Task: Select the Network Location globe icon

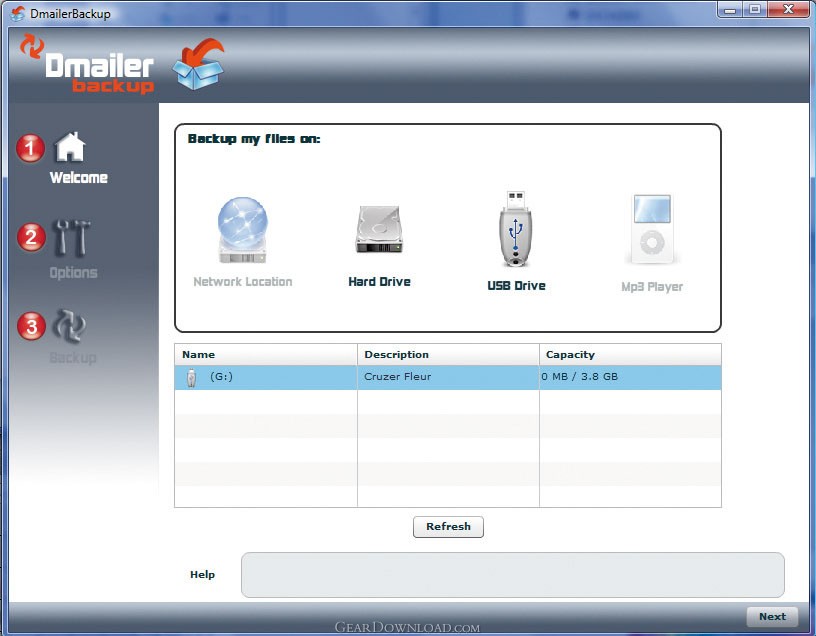Action: [243, 230]
